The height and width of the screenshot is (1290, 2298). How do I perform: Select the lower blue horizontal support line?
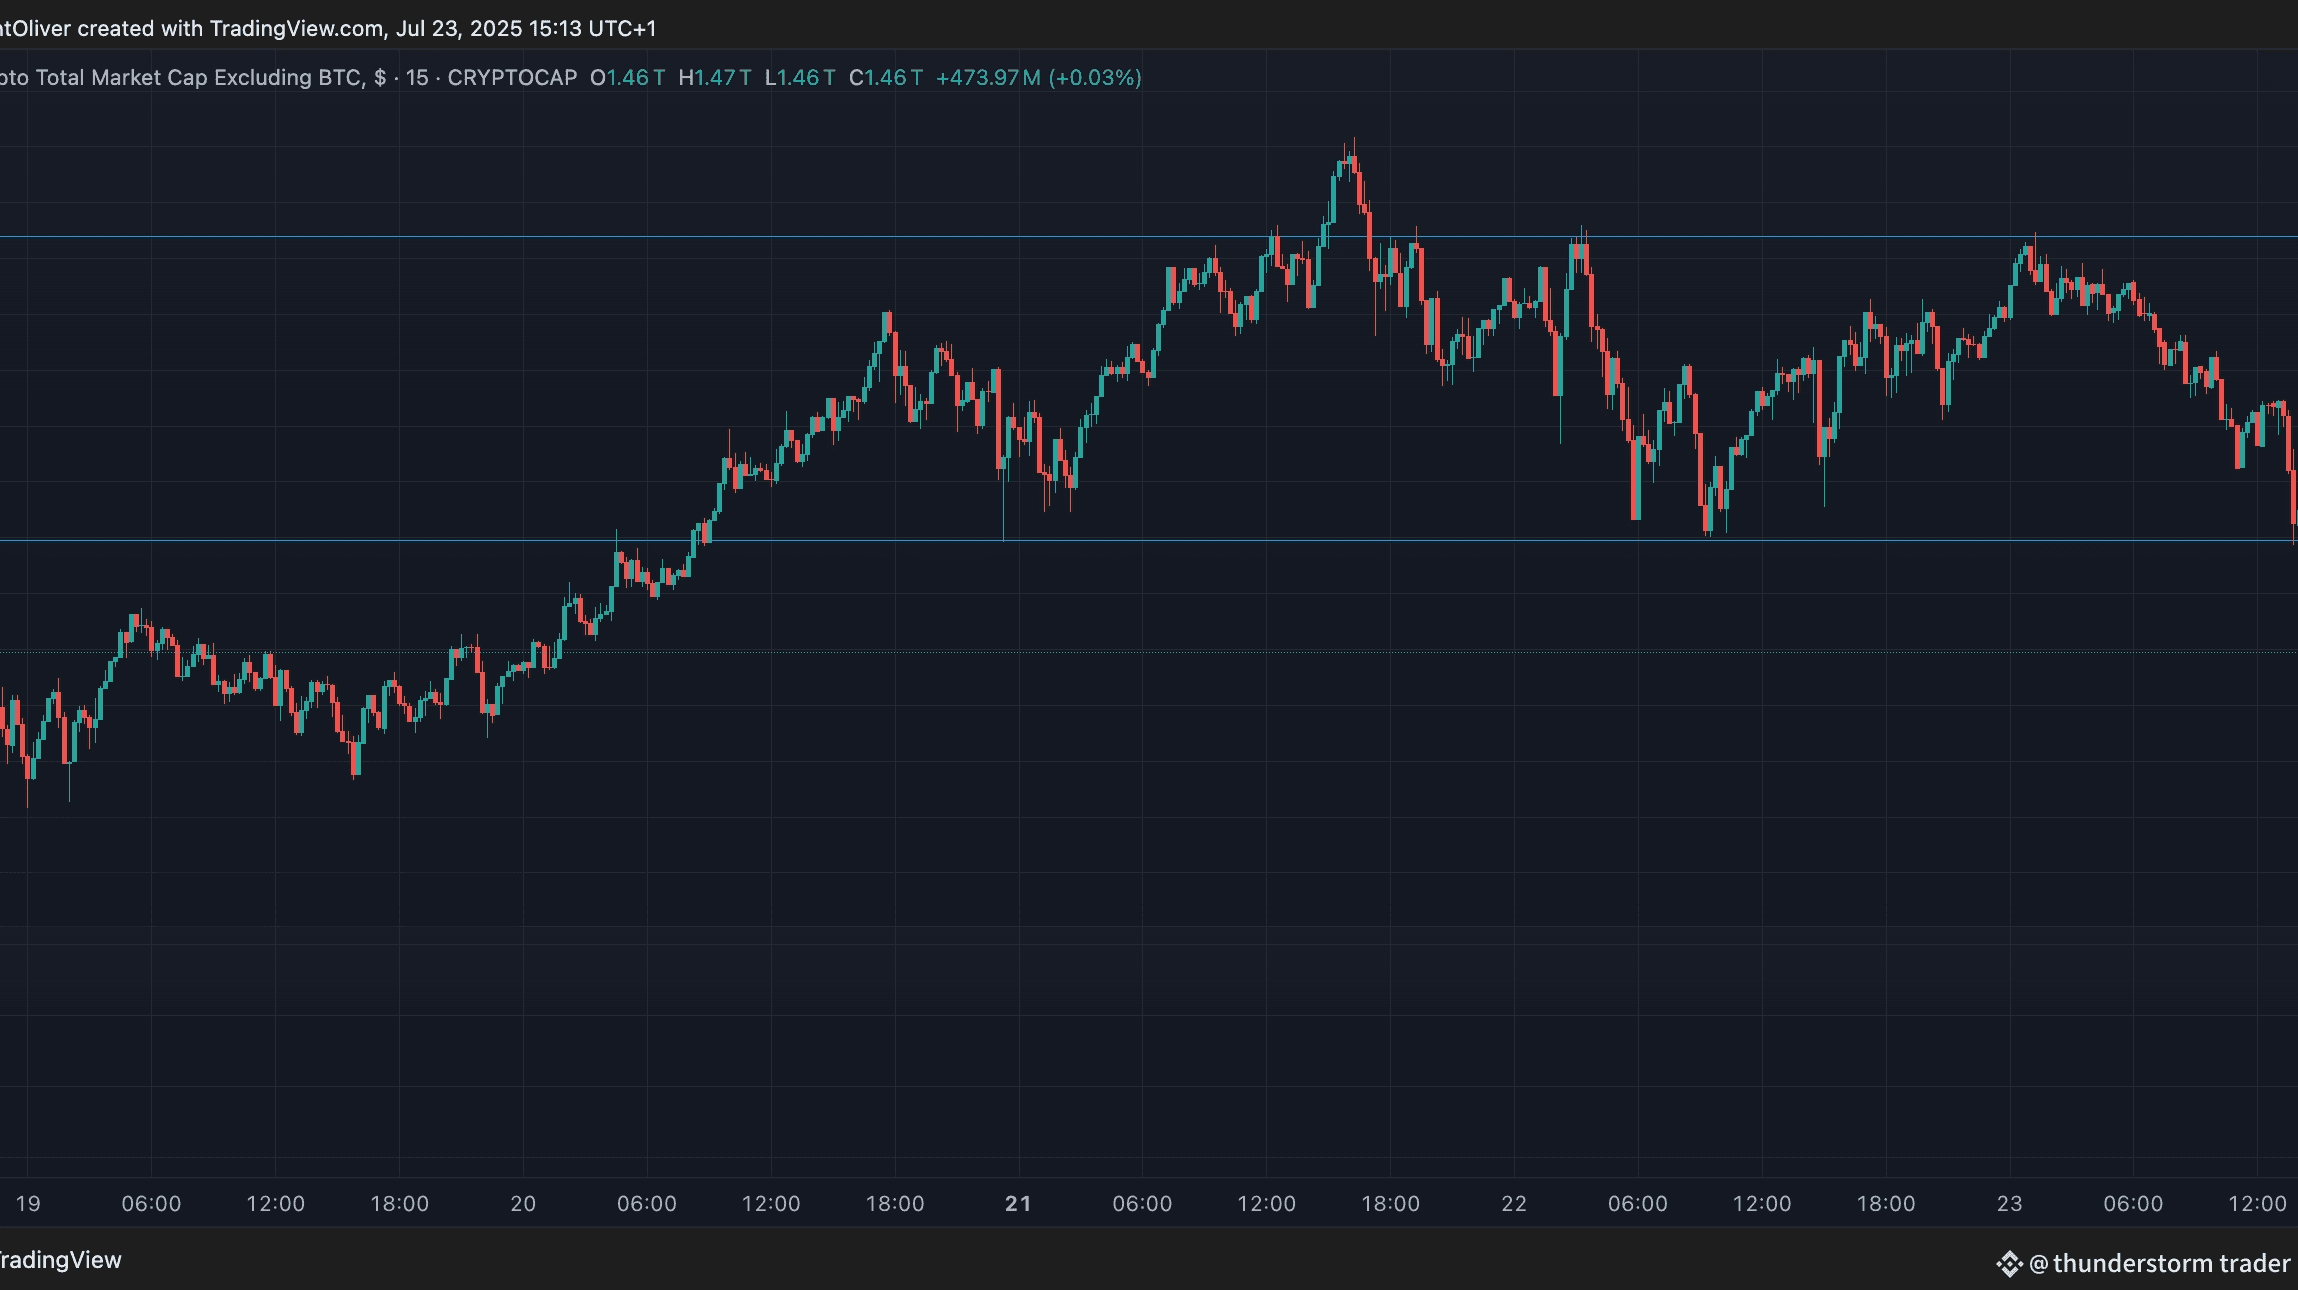(x=300, y=540)
